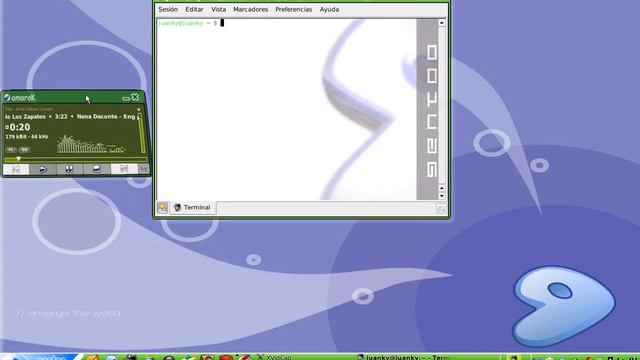
Task: Close the amaroK player window
Action: 135,97
